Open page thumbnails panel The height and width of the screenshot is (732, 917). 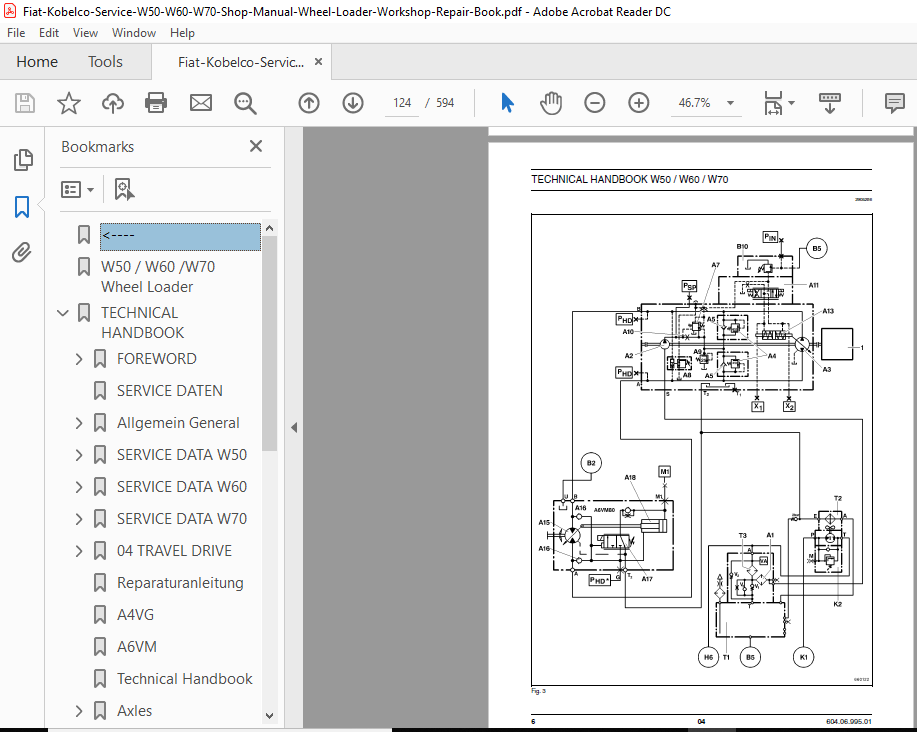point(23,160)
